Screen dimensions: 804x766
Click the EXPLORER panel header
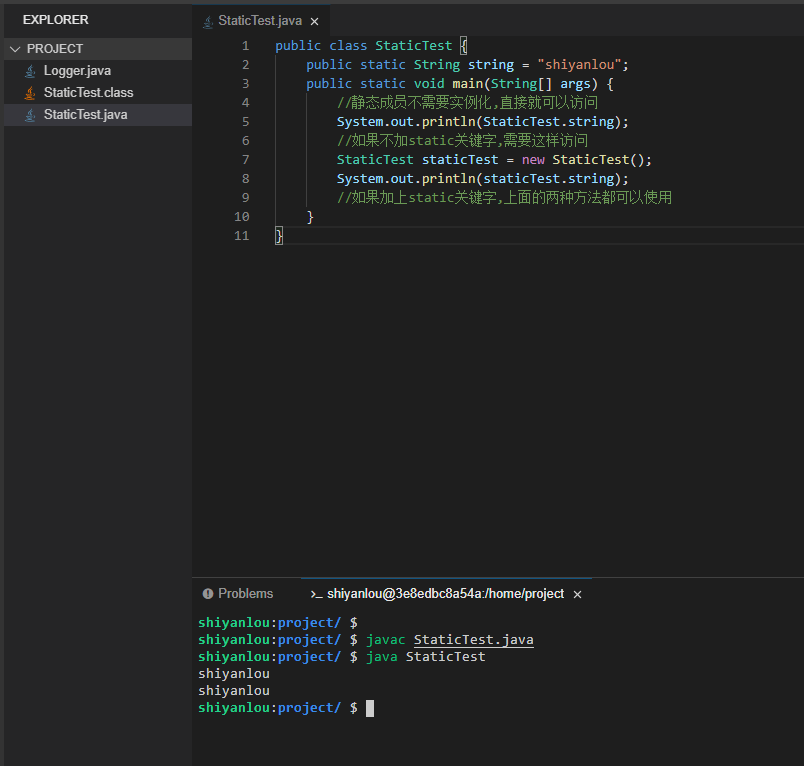[55, 20]
